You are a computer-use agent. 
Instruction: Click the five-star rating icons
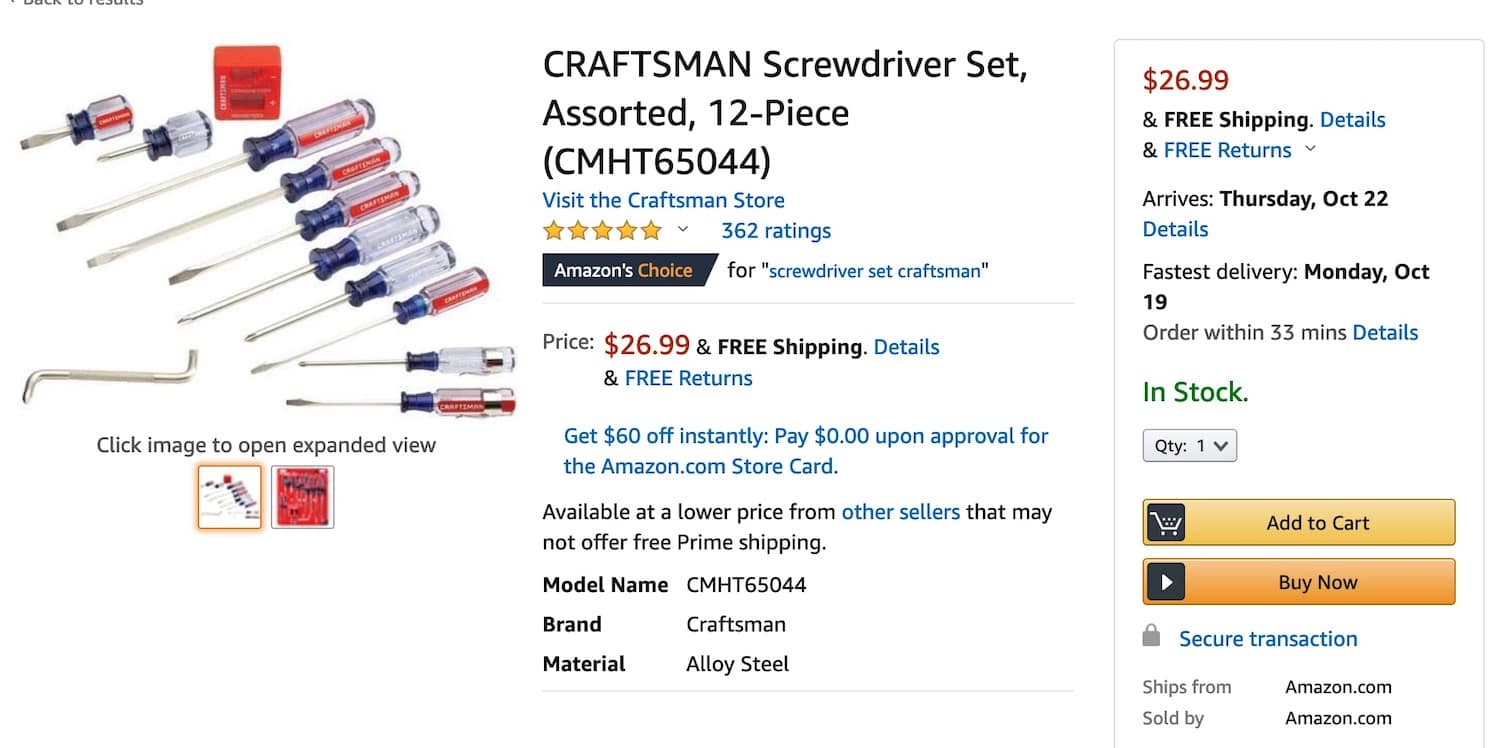pyautogui.click(x=602, y=231)
